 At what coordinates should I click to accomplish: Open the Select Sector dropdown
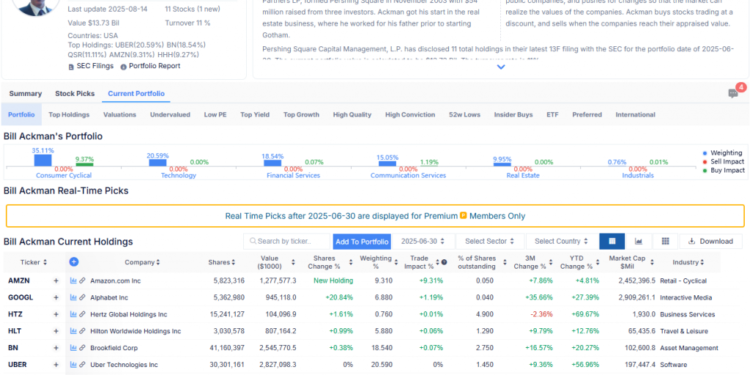(490, 241)
